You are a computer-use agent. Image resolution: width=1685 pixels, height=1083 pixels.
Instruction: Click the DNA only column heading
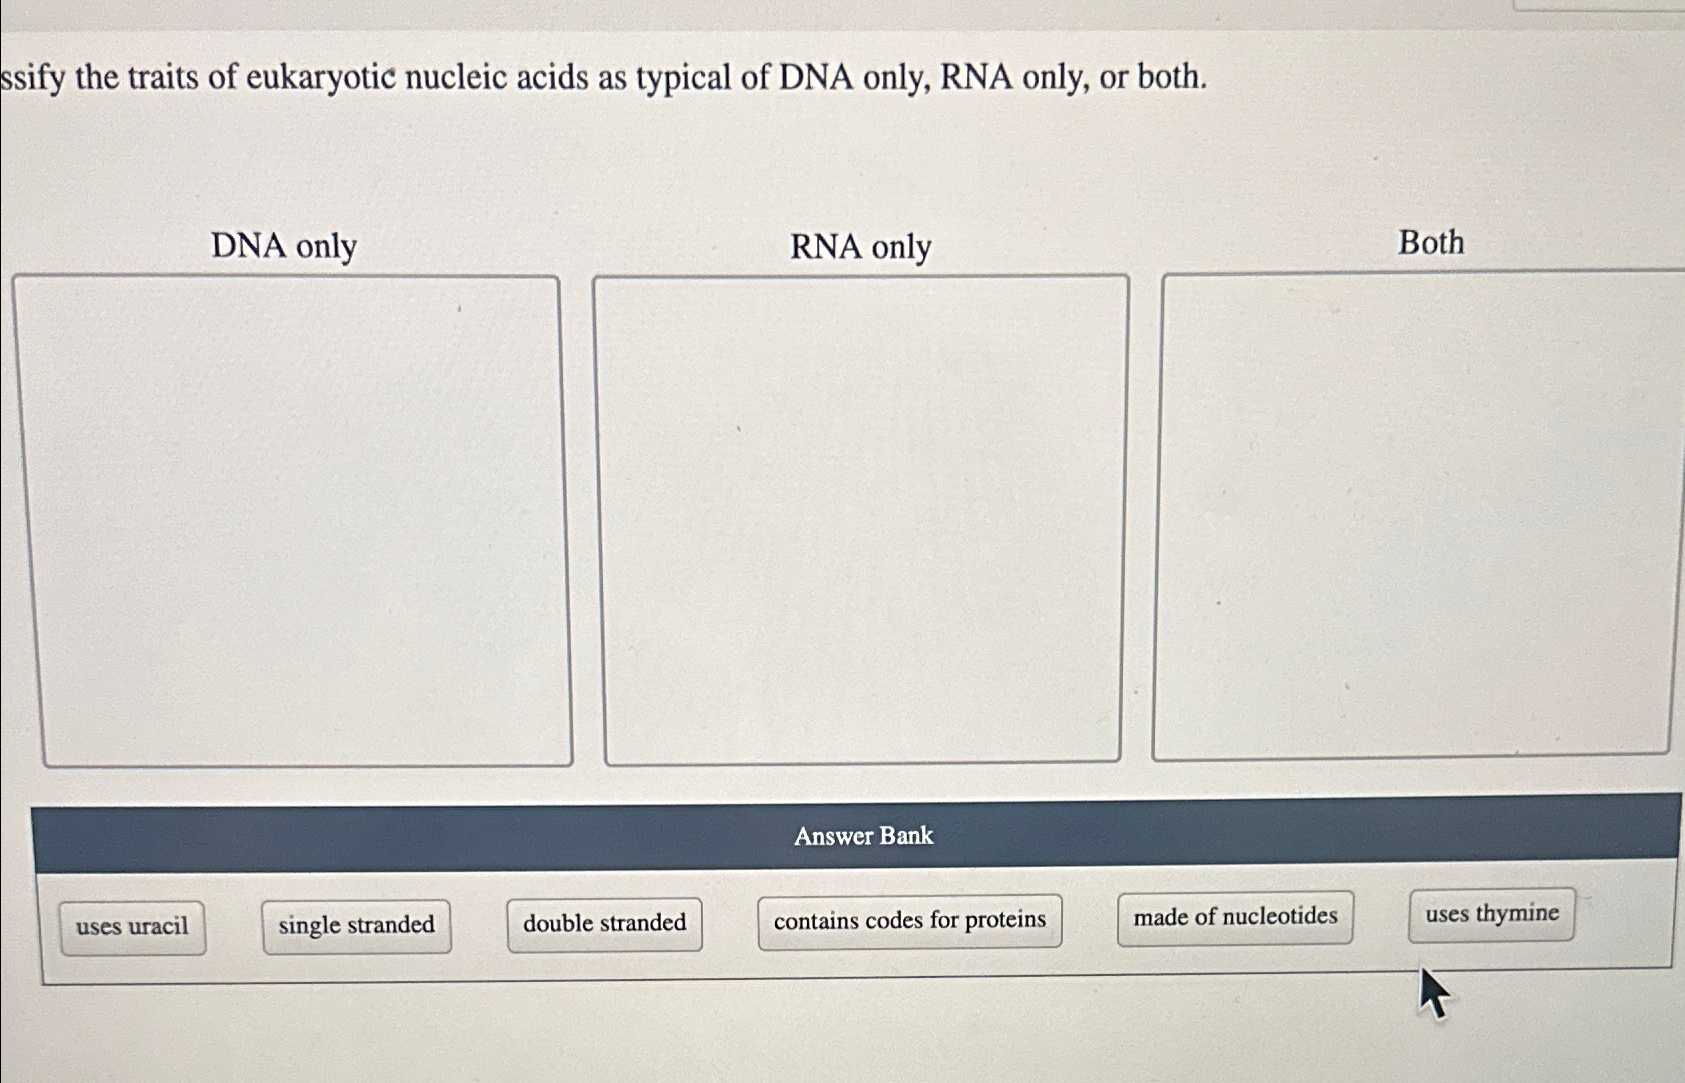point(284,246)
